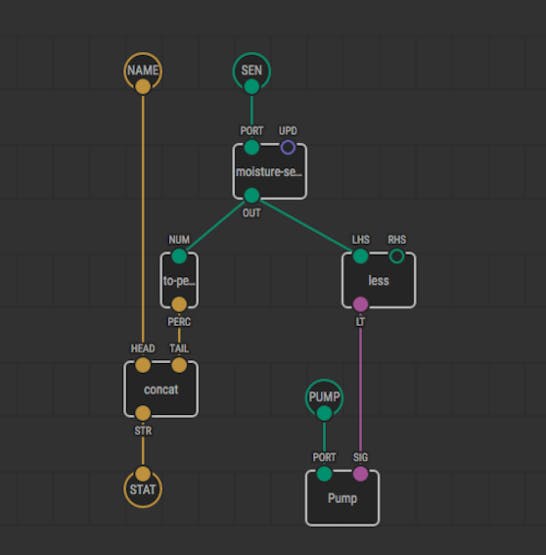Click the LT output pin of less node

pos(361,304)
